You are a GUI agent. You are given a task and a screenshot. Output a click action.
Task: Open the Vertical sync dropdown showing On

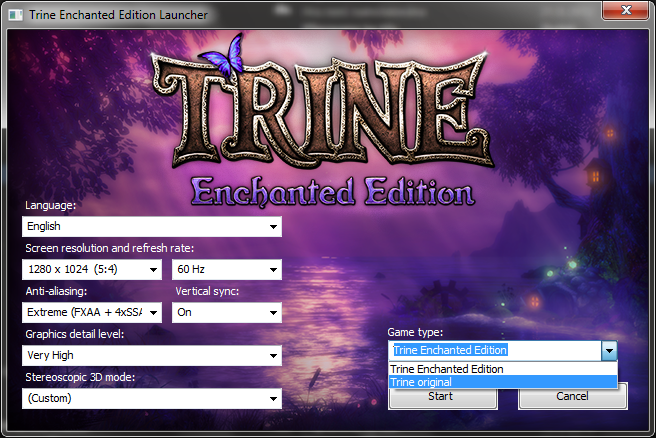[x=227, y=312]
